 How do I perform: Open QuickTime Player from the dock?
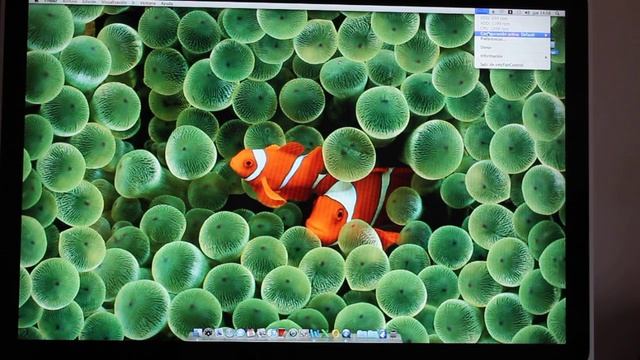click(x=346, y=333)
